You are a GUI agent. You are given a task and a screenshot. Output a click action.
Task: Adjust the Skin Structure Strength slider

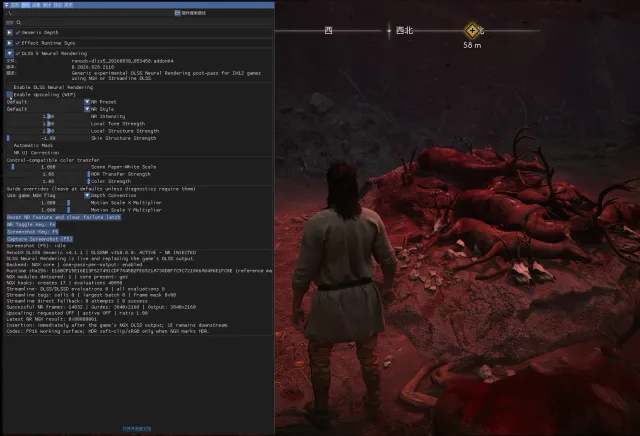(47, 138)
